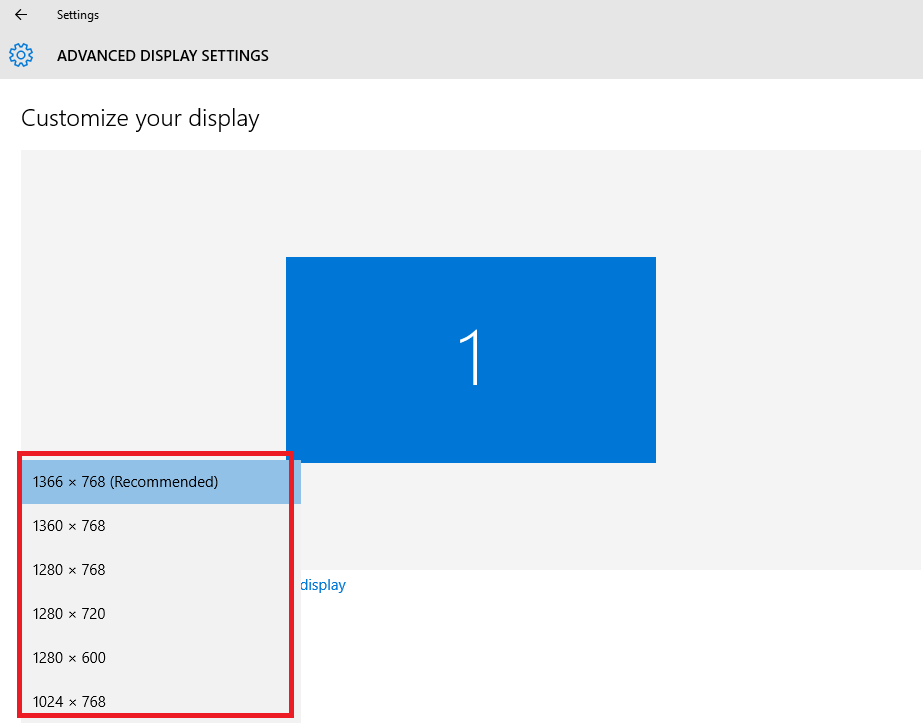This screenshot has height=723, width=923.
Task: Click the ADVANCED DISPLAY SETTINGS header
Action: click(x=162, y=55)
